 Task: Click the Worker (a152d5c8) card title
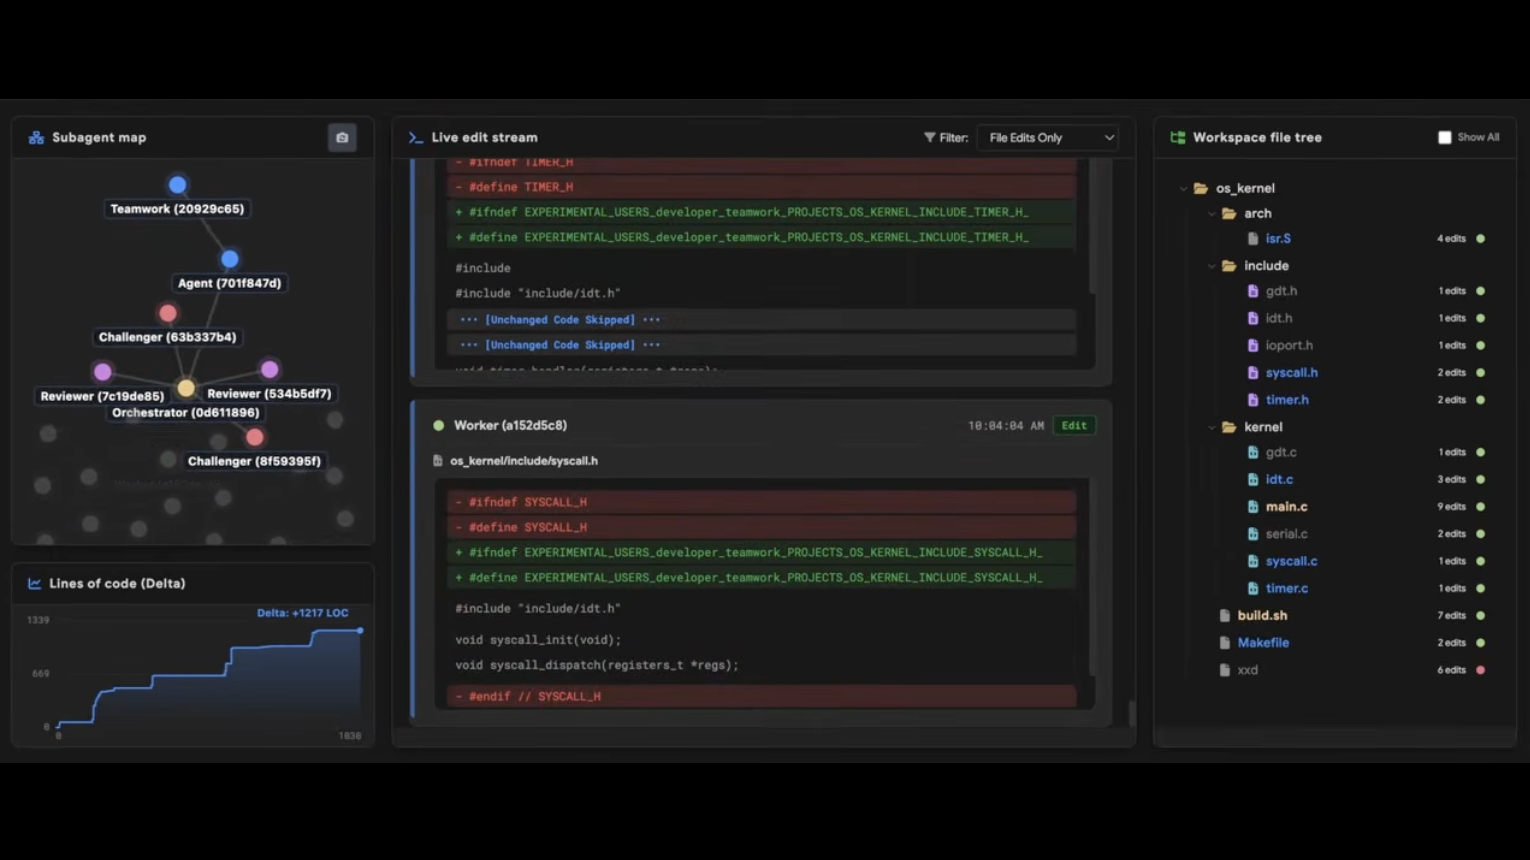(510, 425)
